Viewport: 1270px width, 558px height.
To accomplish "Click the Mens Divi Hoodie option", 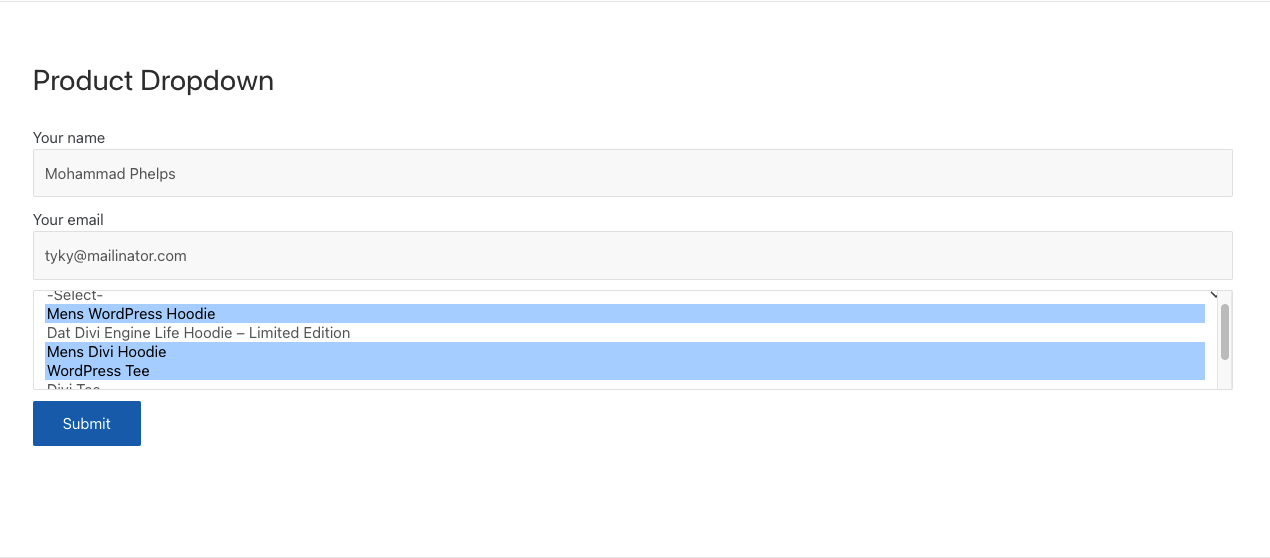I will (x=107, y=352).
